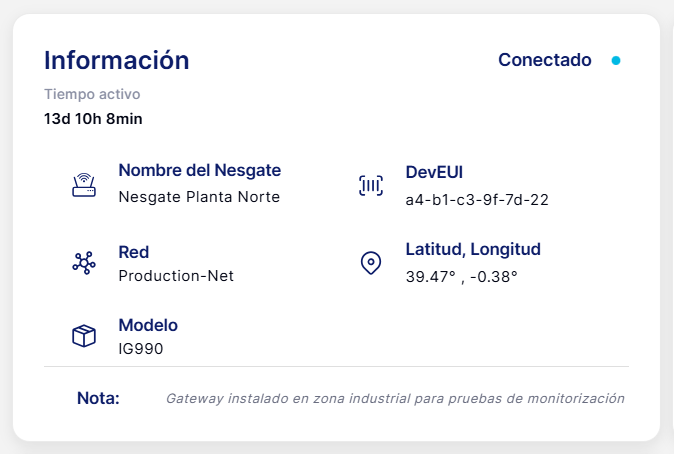Select the DevEUI value a4-b1-c3-9f-7d-22
The width and height of the screenshot is (674, 454).
click(477, 200)
